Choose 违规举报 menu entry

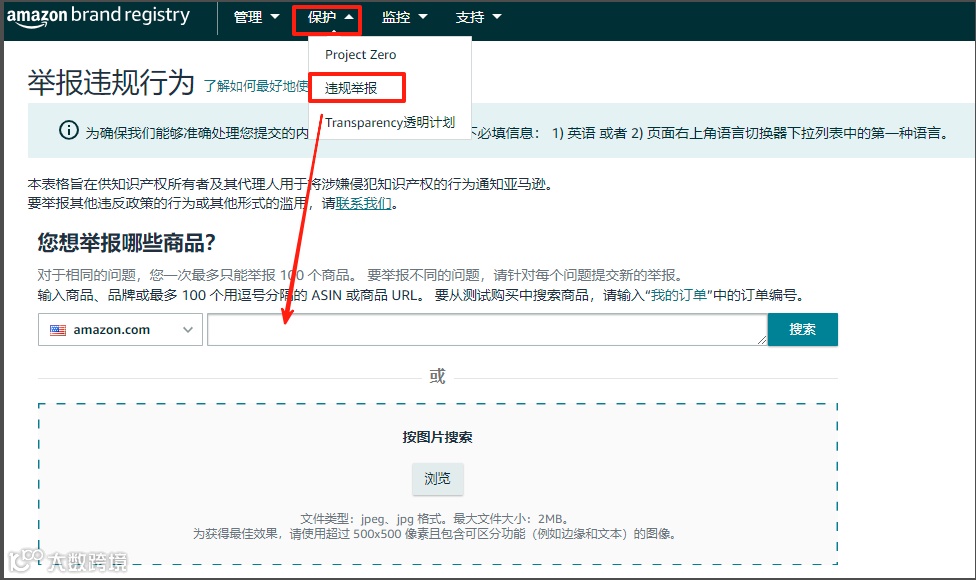pyautogui.click(x=351, y=88)
